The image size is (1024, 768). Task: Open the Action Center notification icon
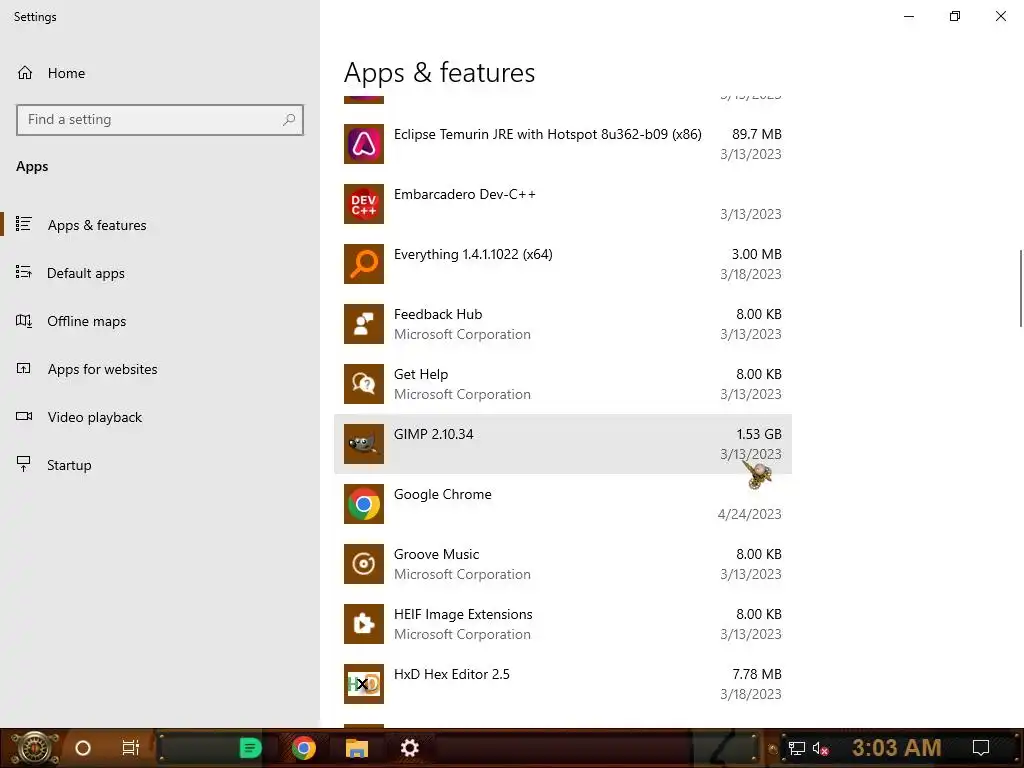point(980,748)
